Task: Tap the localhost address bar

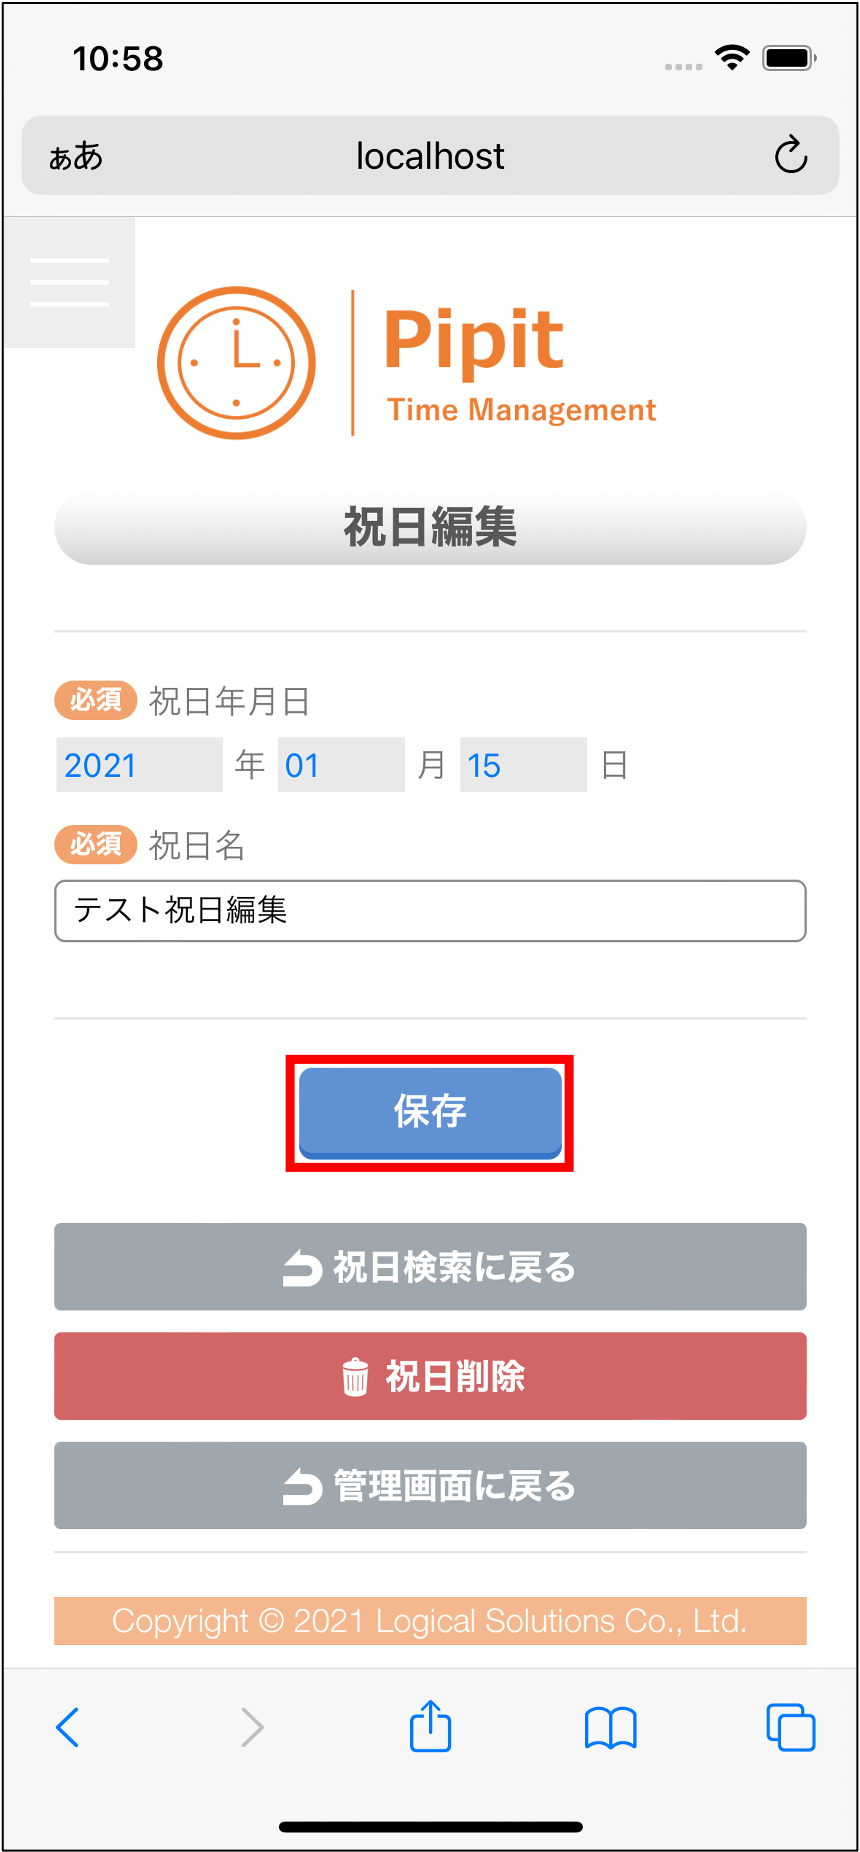Action: tap(430, 156)
